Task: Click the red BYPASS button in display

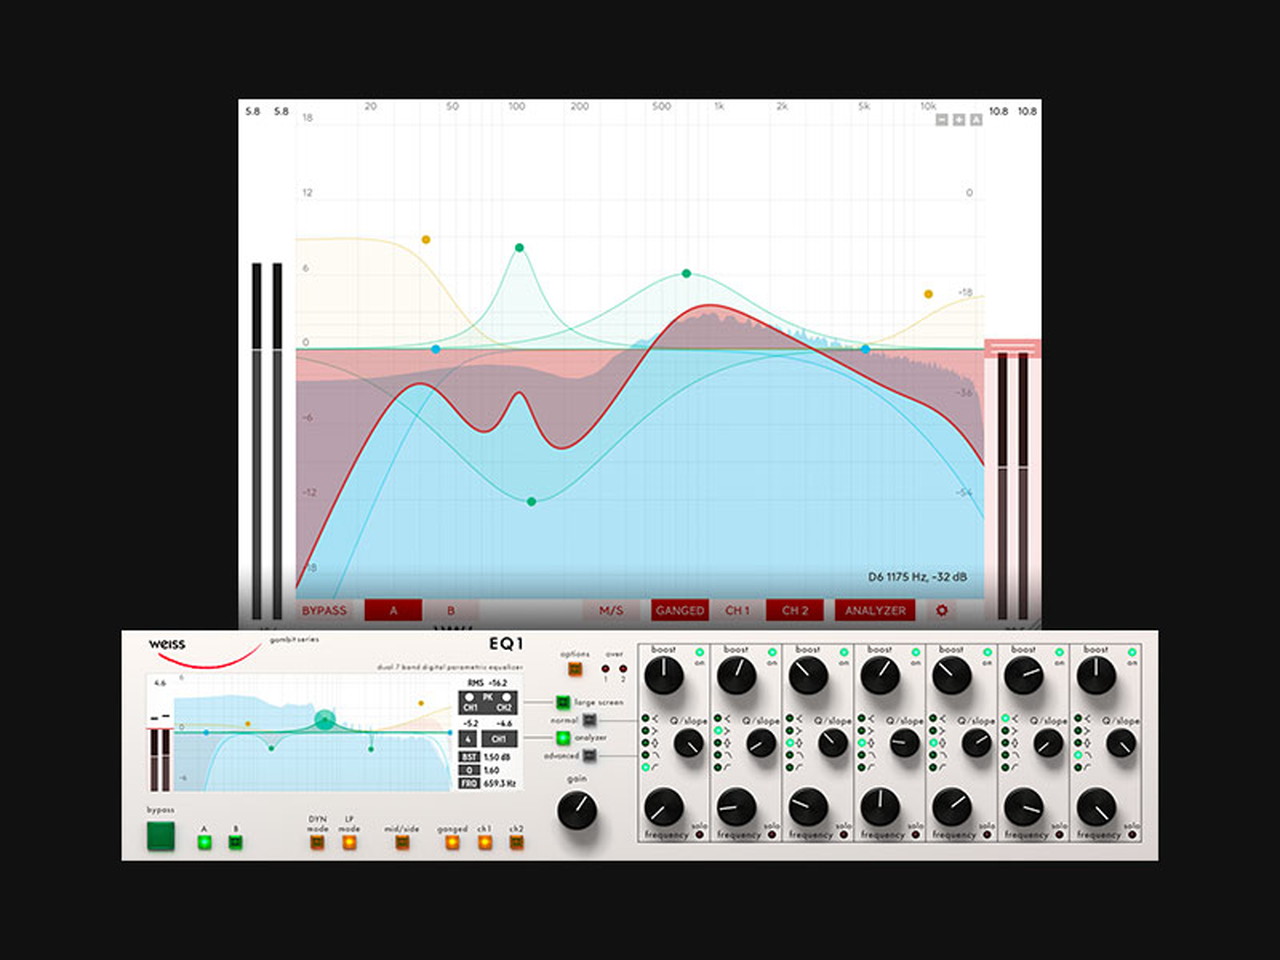Action: [x=324, y=610]
